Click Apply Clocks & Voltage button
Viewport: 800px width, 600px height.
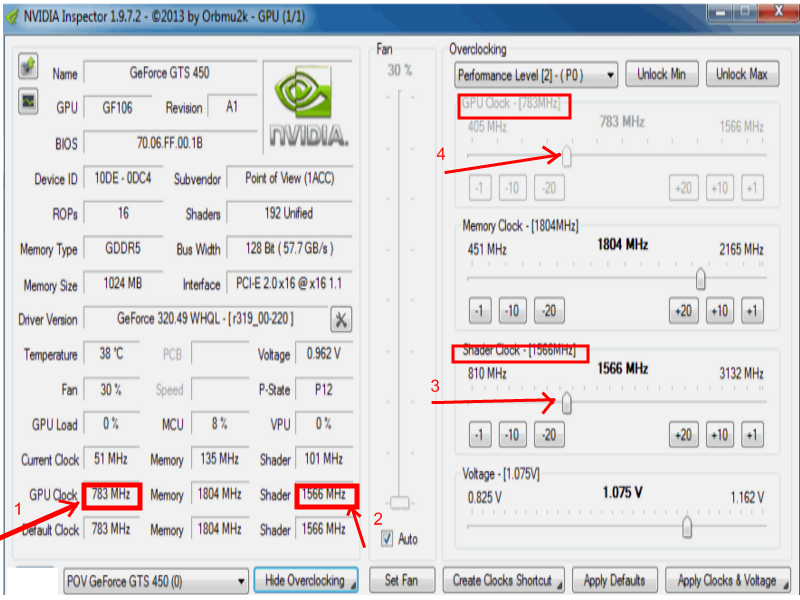tap(727, 581)
